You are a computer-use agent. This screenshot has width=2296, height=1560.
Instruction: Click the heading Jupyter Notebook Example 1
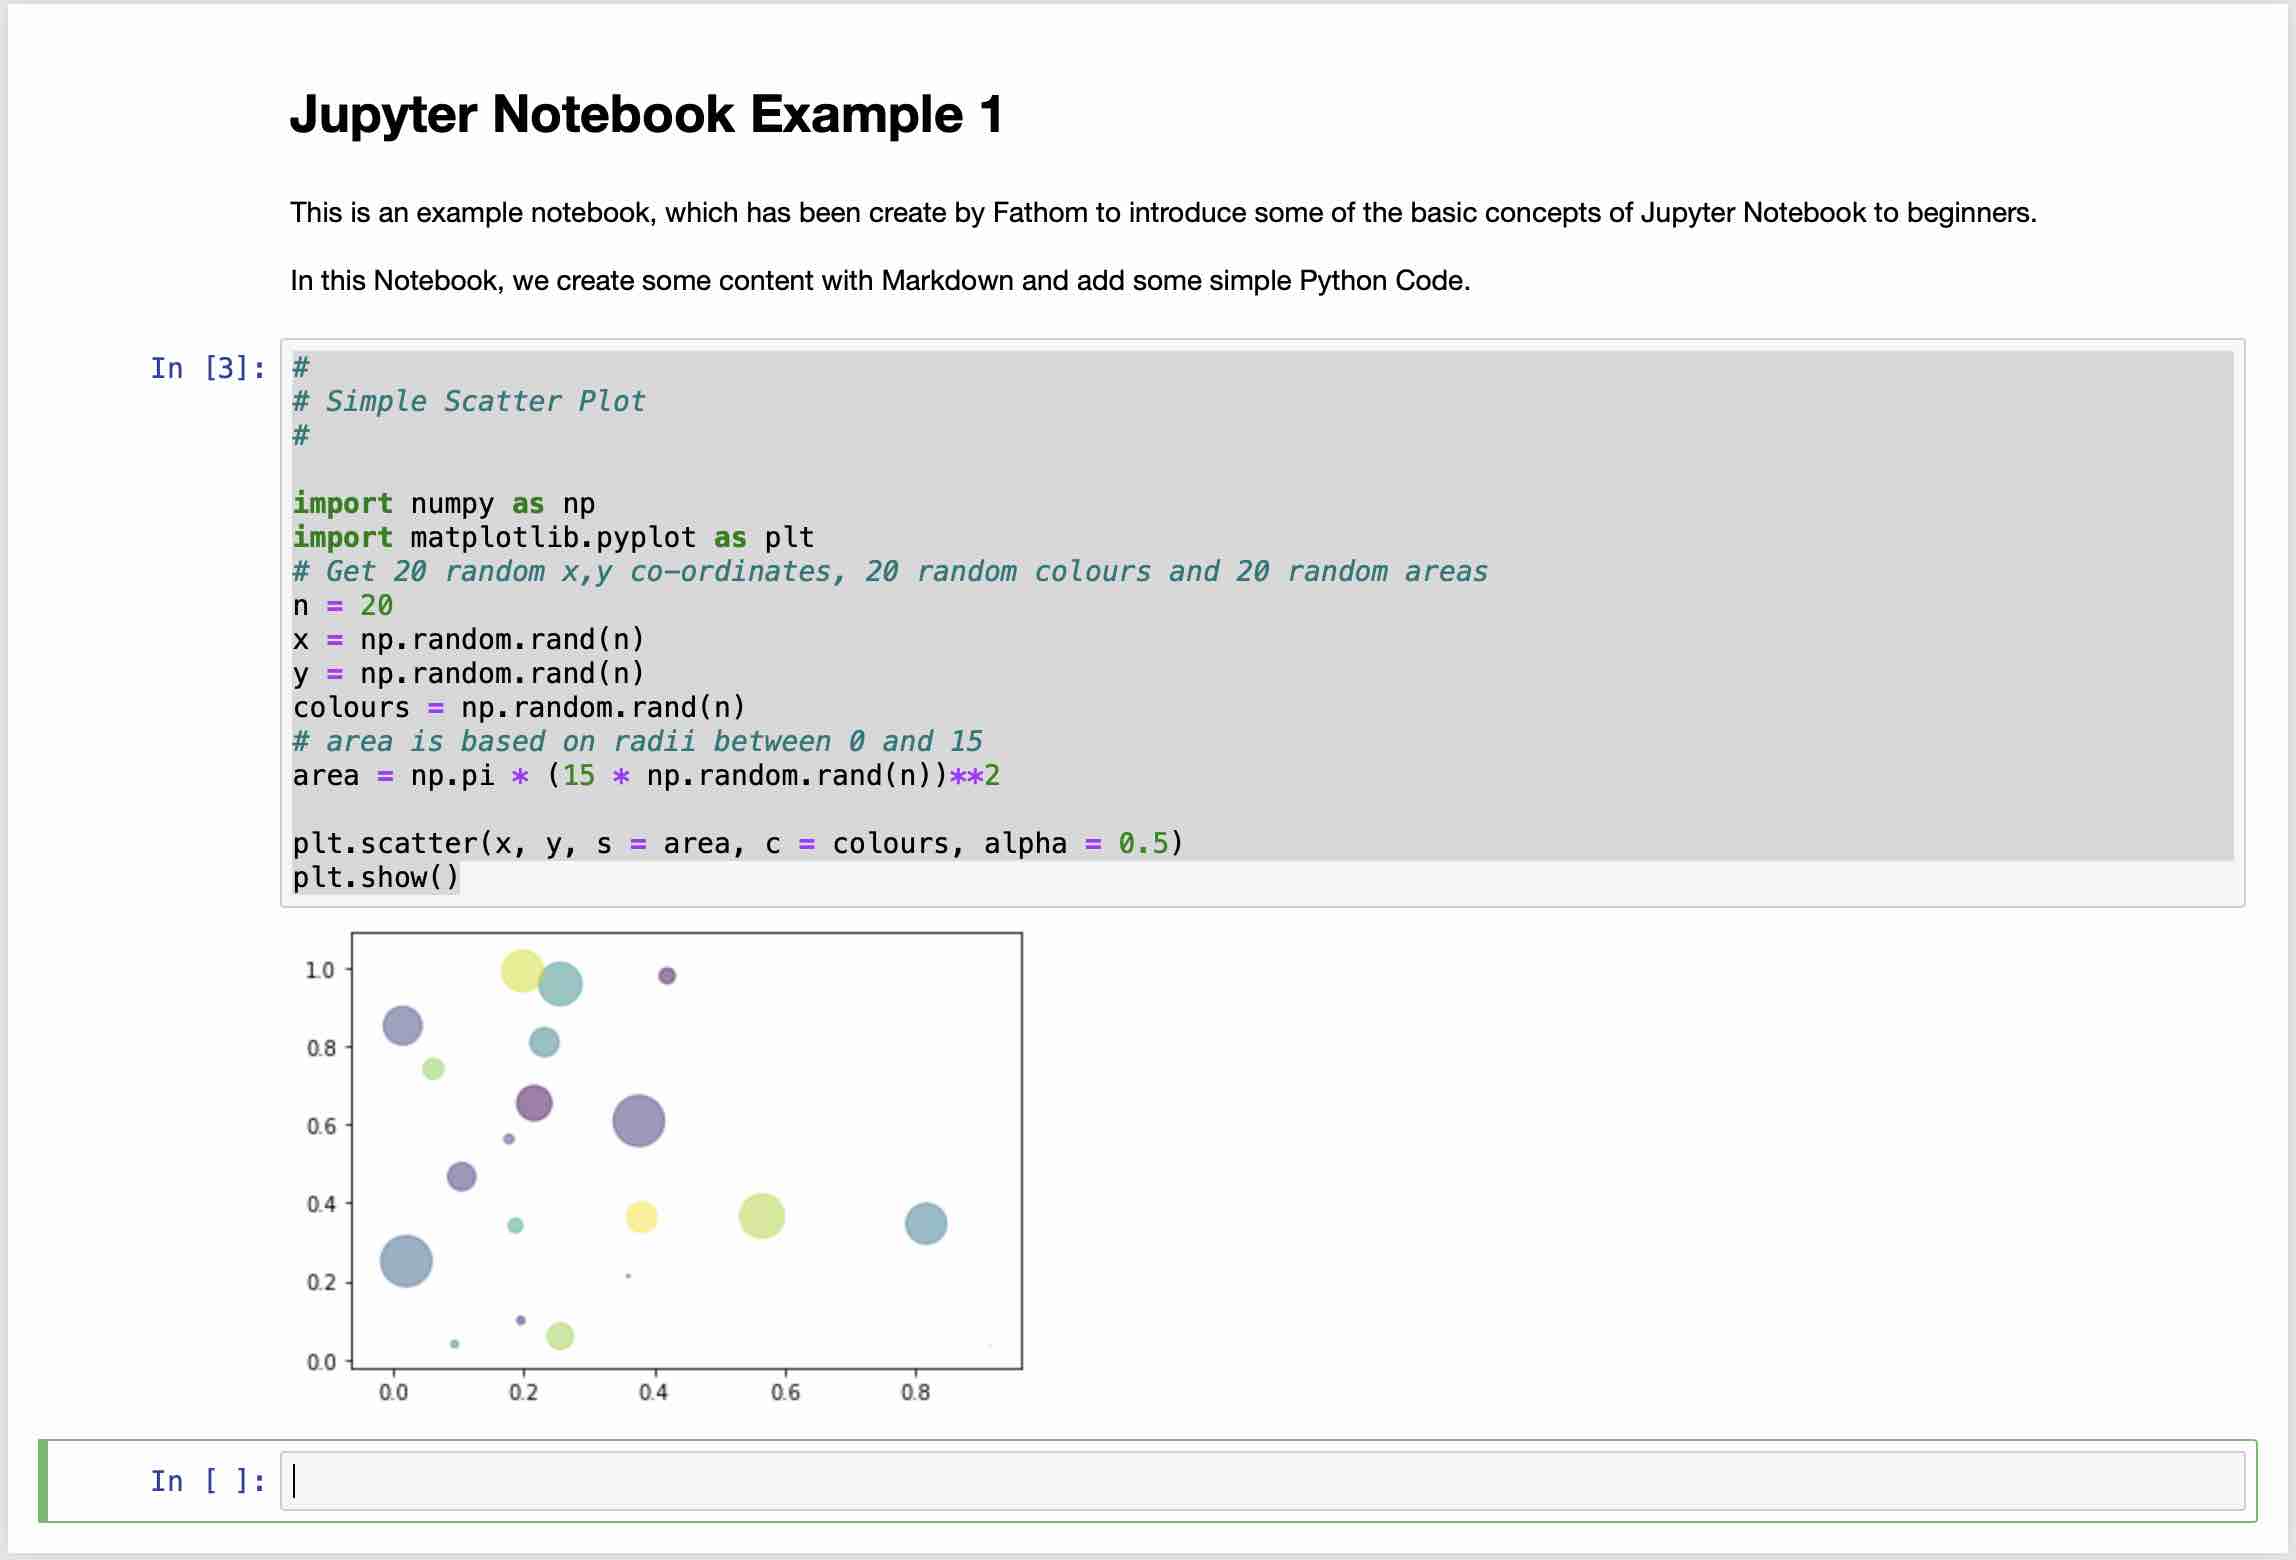coord(647,113)
